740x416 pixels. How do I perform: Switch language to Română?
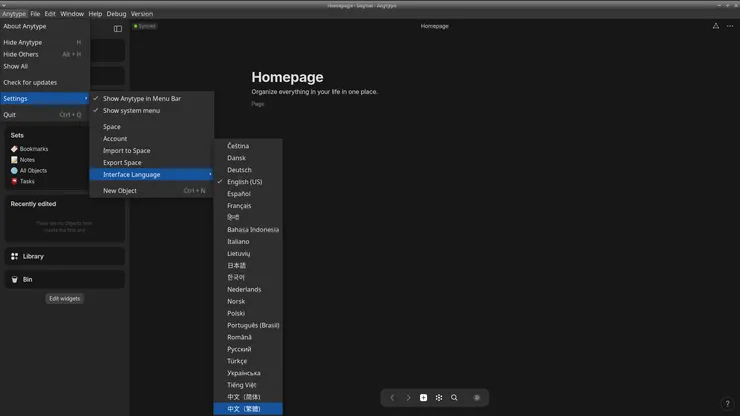coord(248,337)
